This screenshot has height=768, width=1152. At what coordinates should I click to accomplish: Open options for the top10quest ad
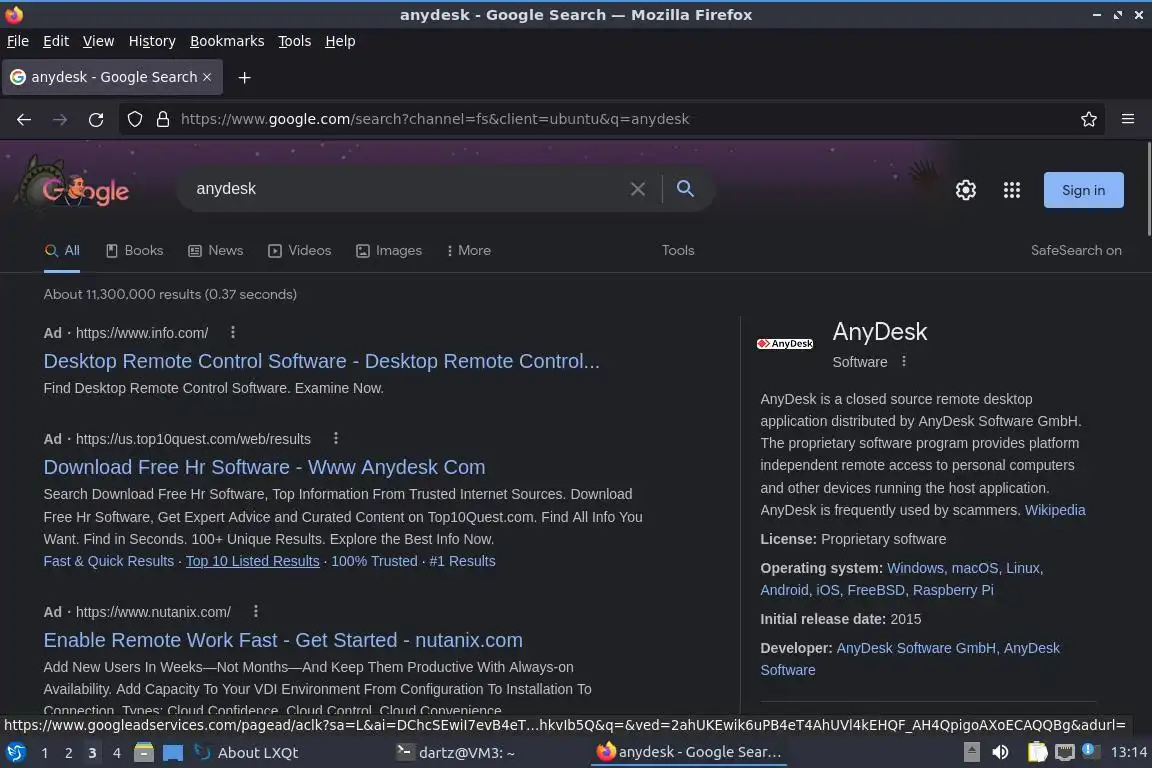335,438
